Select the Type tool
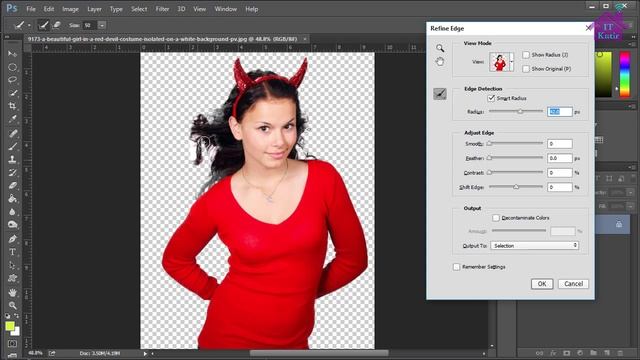640x360 pixels. click(13, 252)
